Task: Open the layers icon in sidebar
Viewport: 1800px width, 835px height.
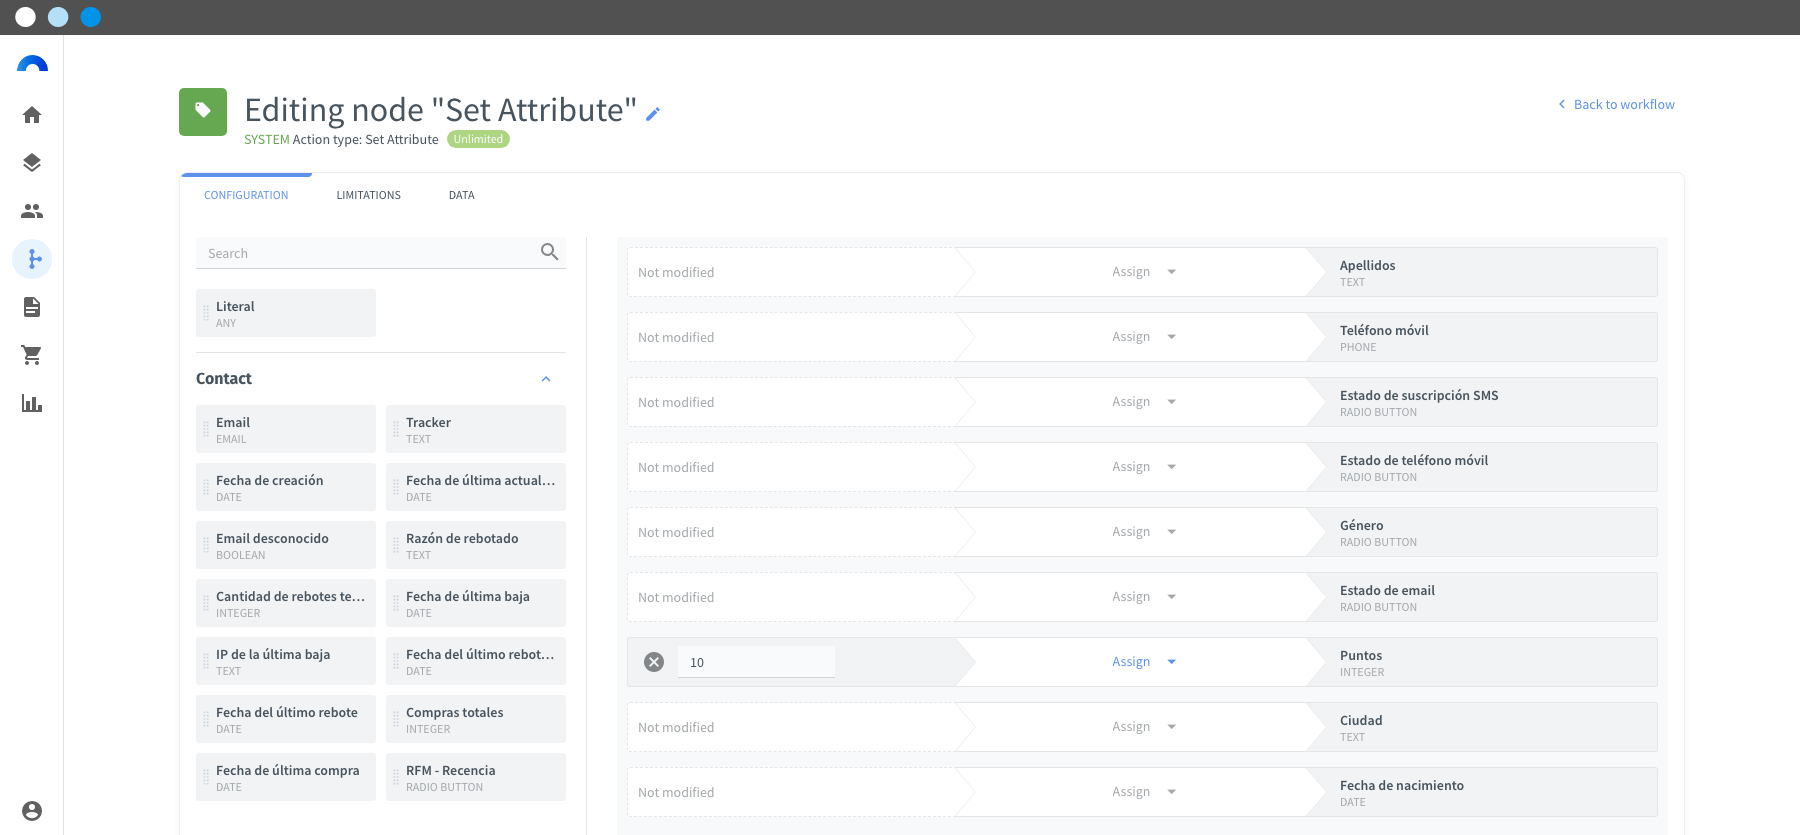Action: tap(32, 163)
